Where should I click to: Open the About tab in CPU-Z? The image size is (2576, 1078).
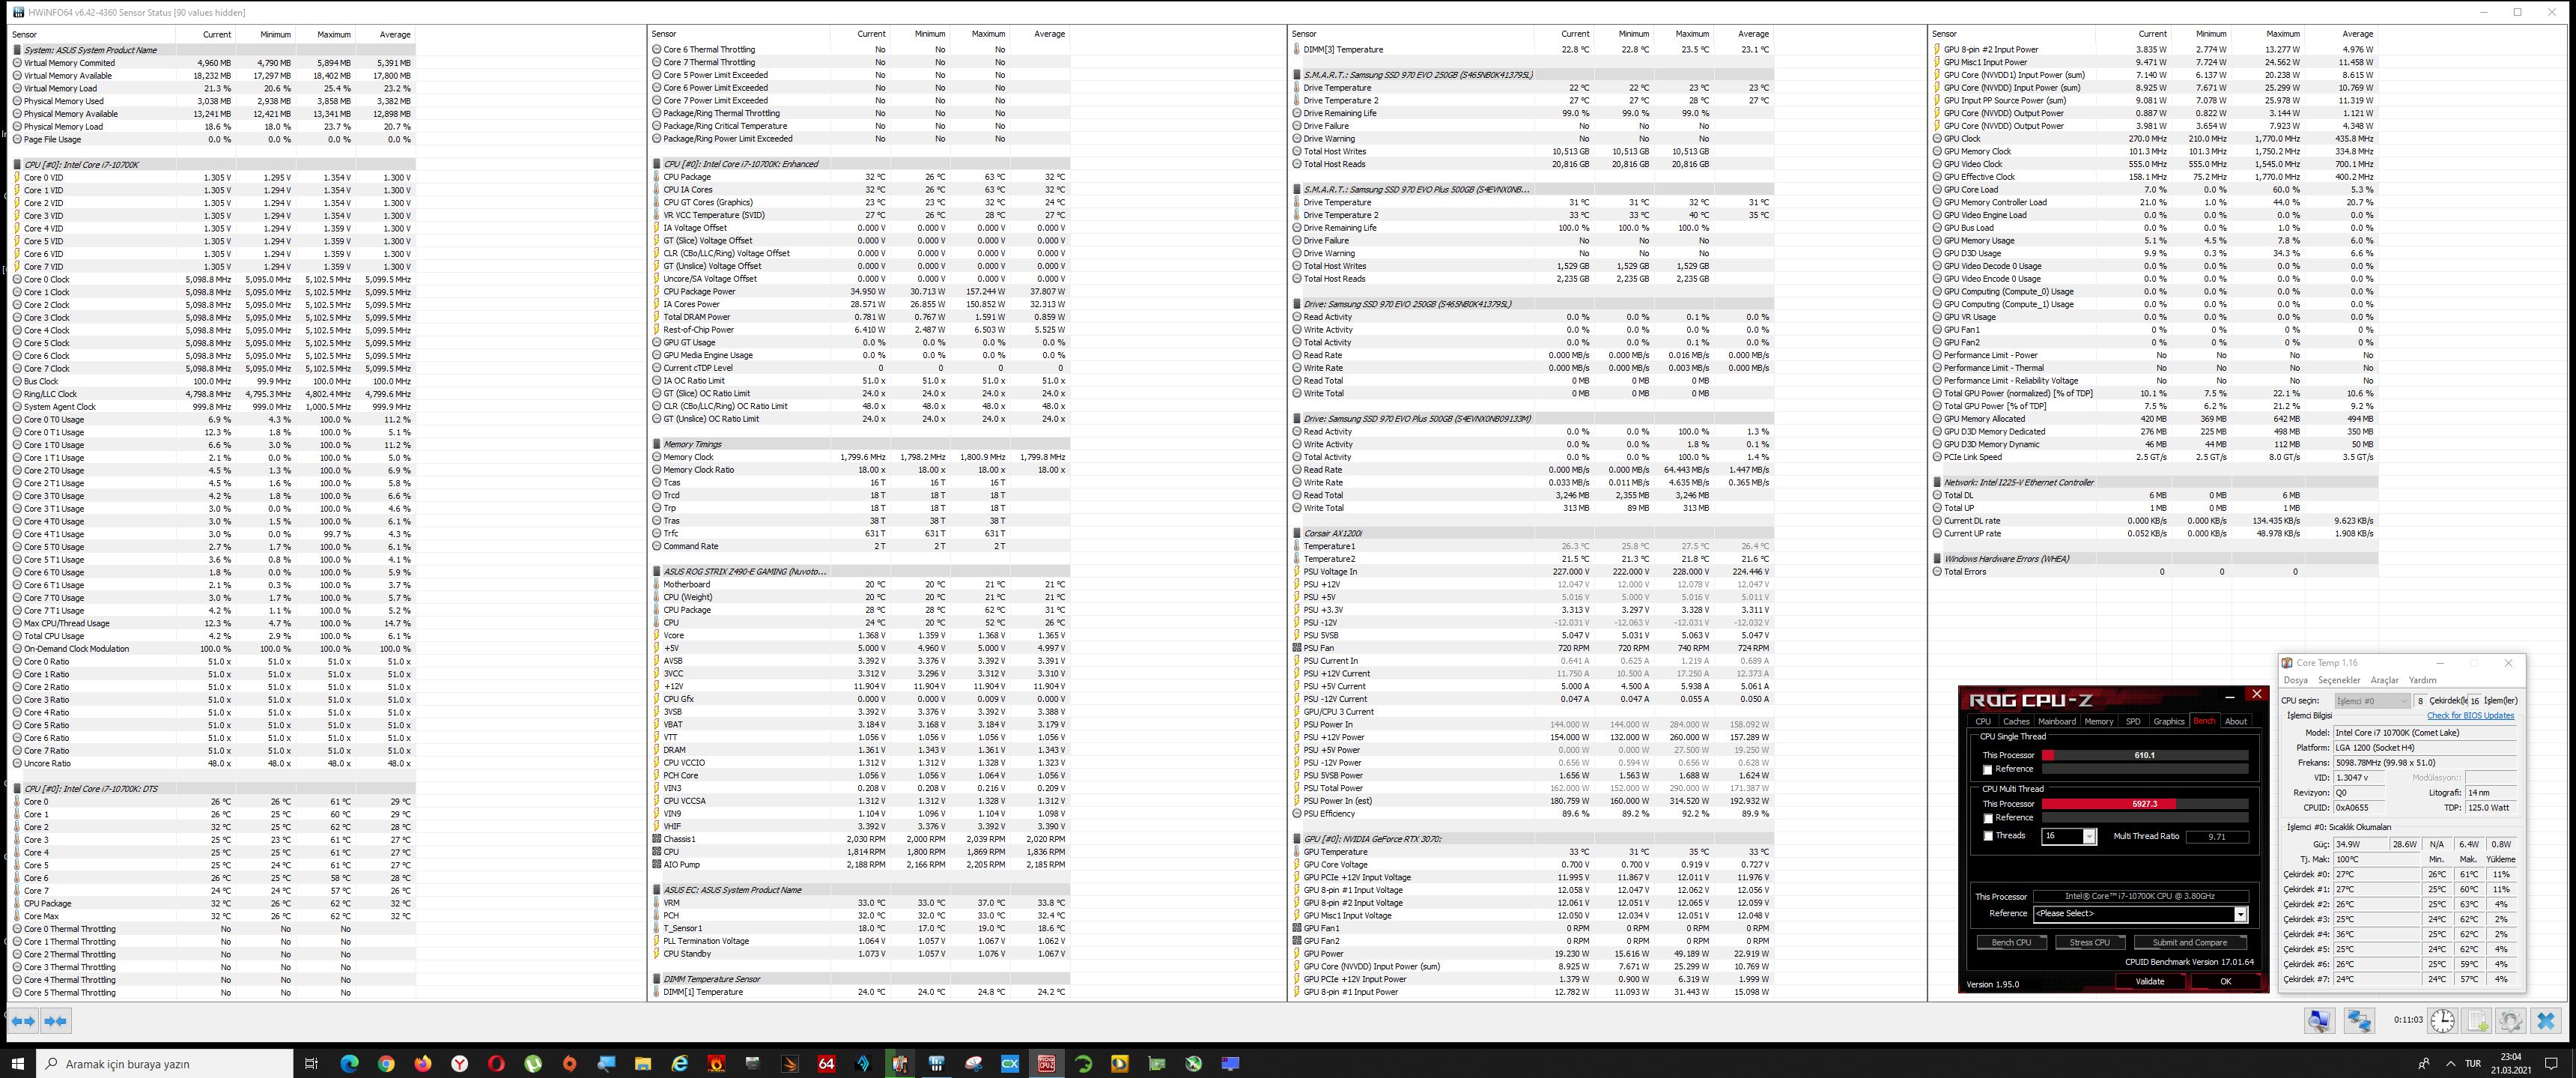tap(2236, 721)
